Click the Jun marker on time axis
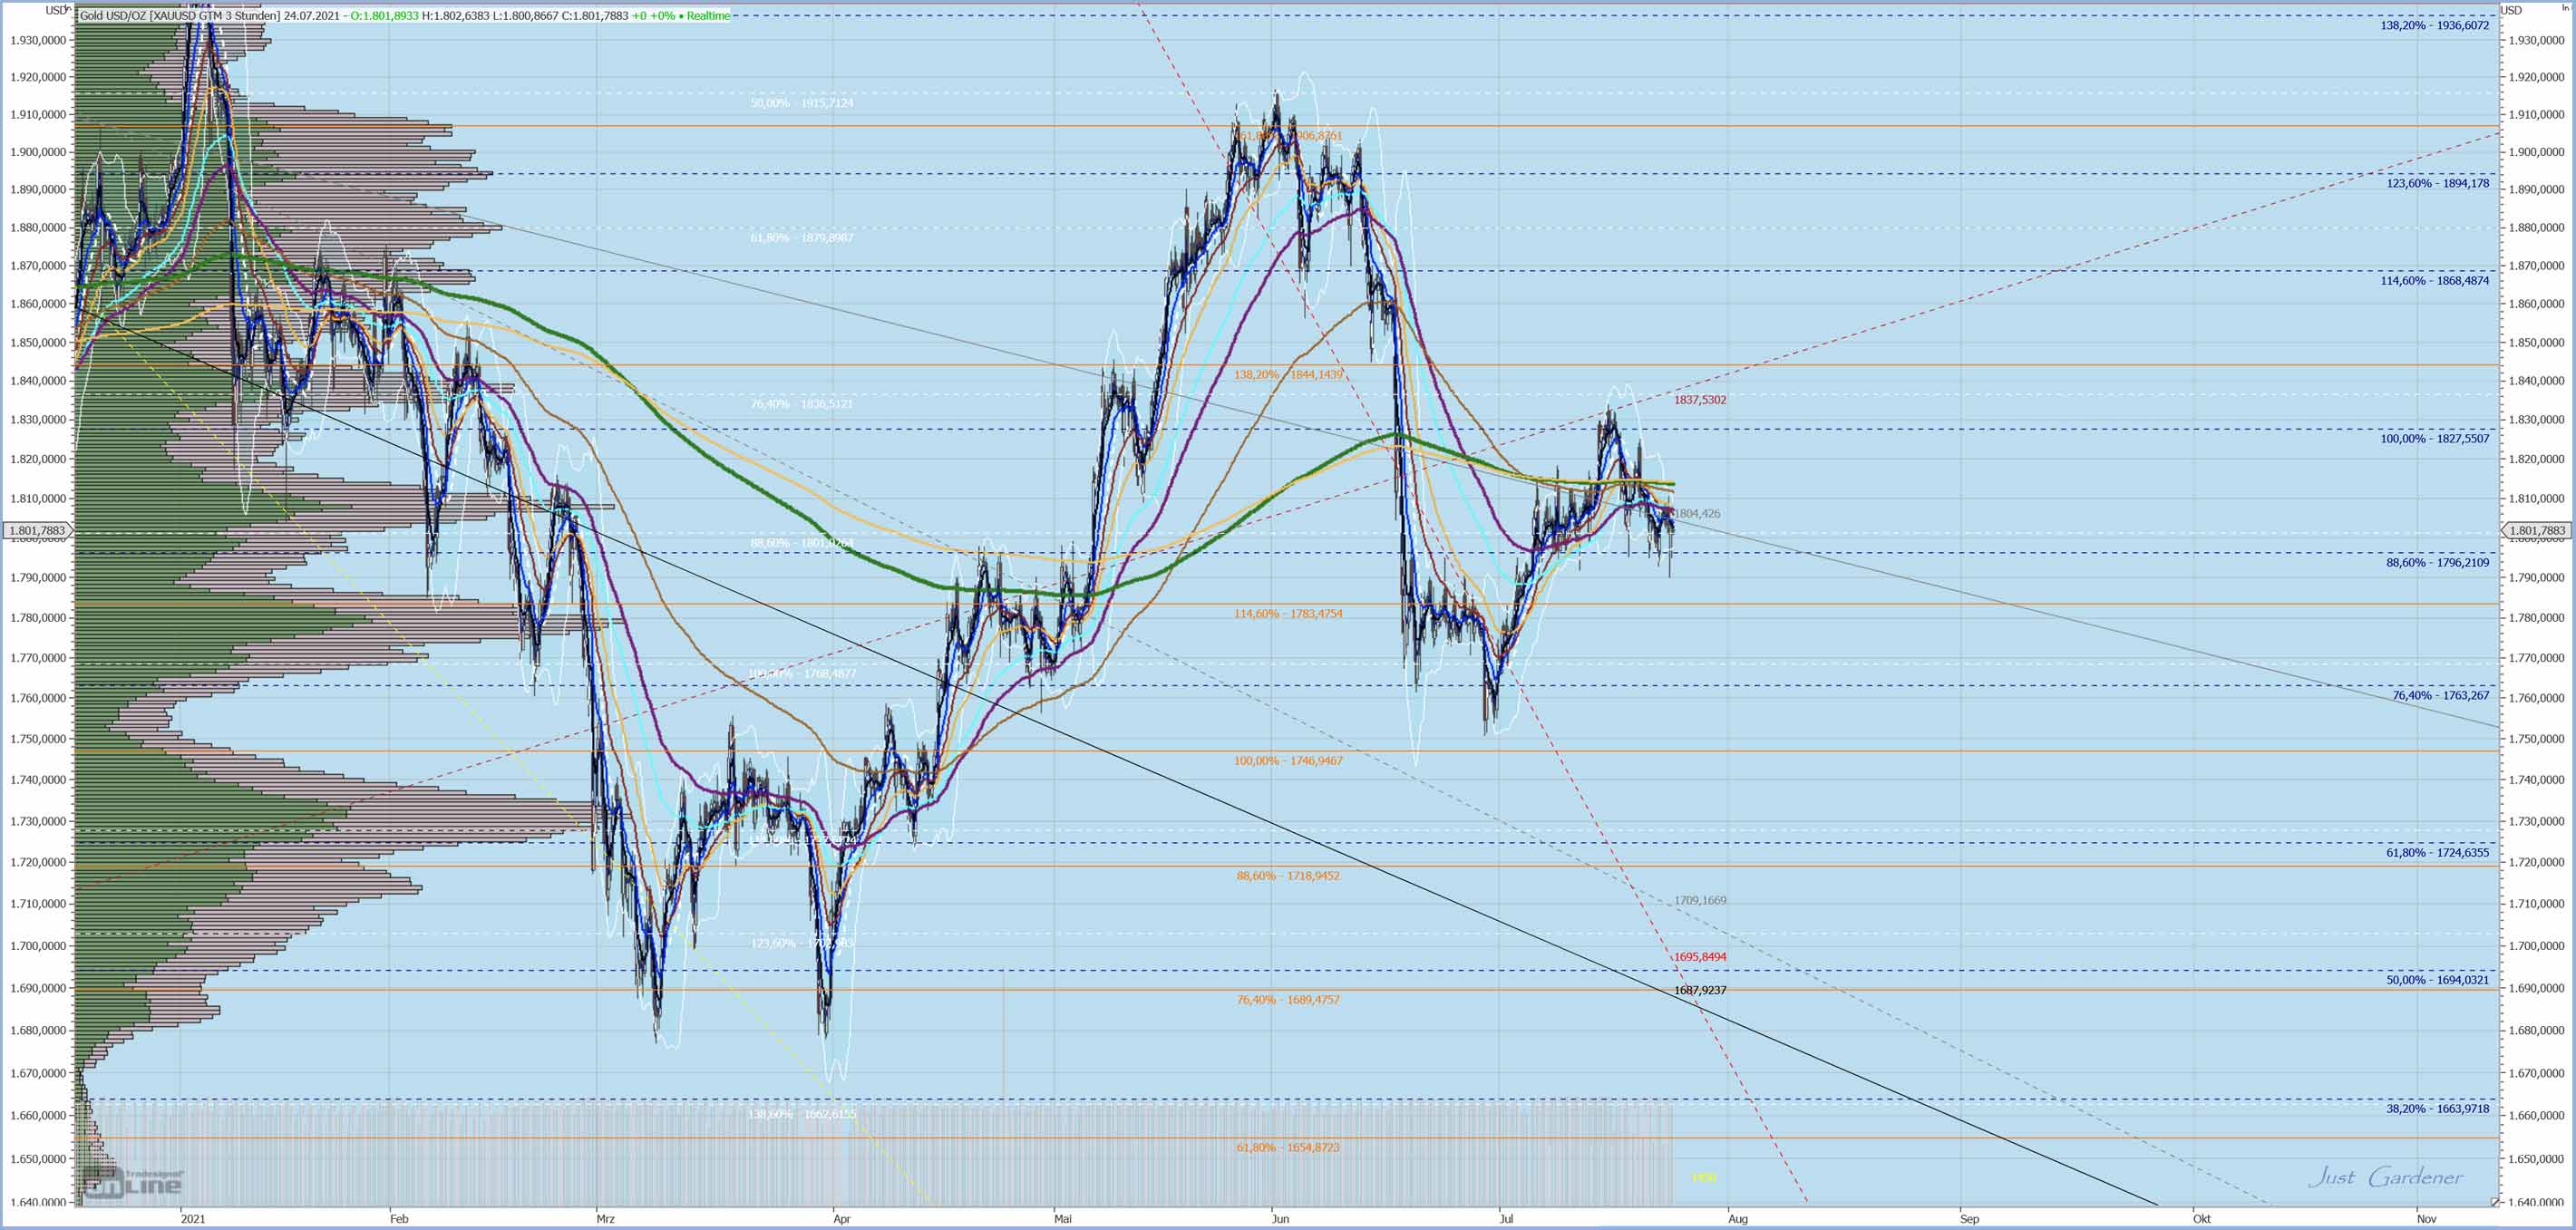Image resolution: width=2576 pixels, height=1230 pixels. (1279, 1218)
